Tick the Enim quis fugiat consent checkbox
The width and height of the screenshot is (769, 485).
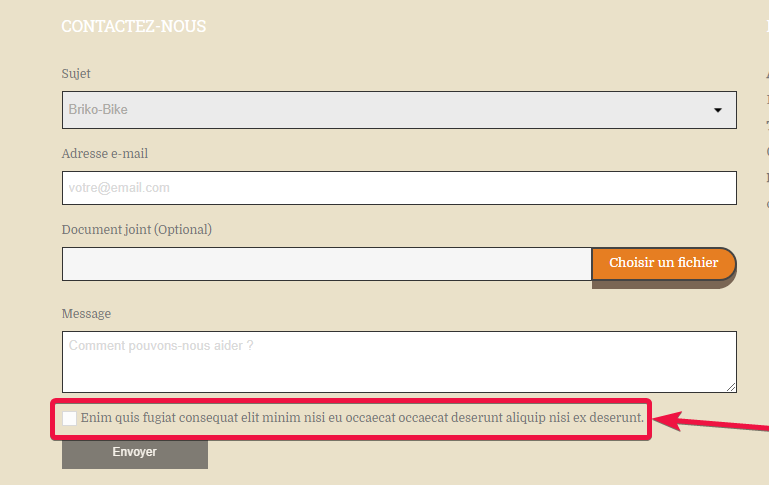pos(70,418)
